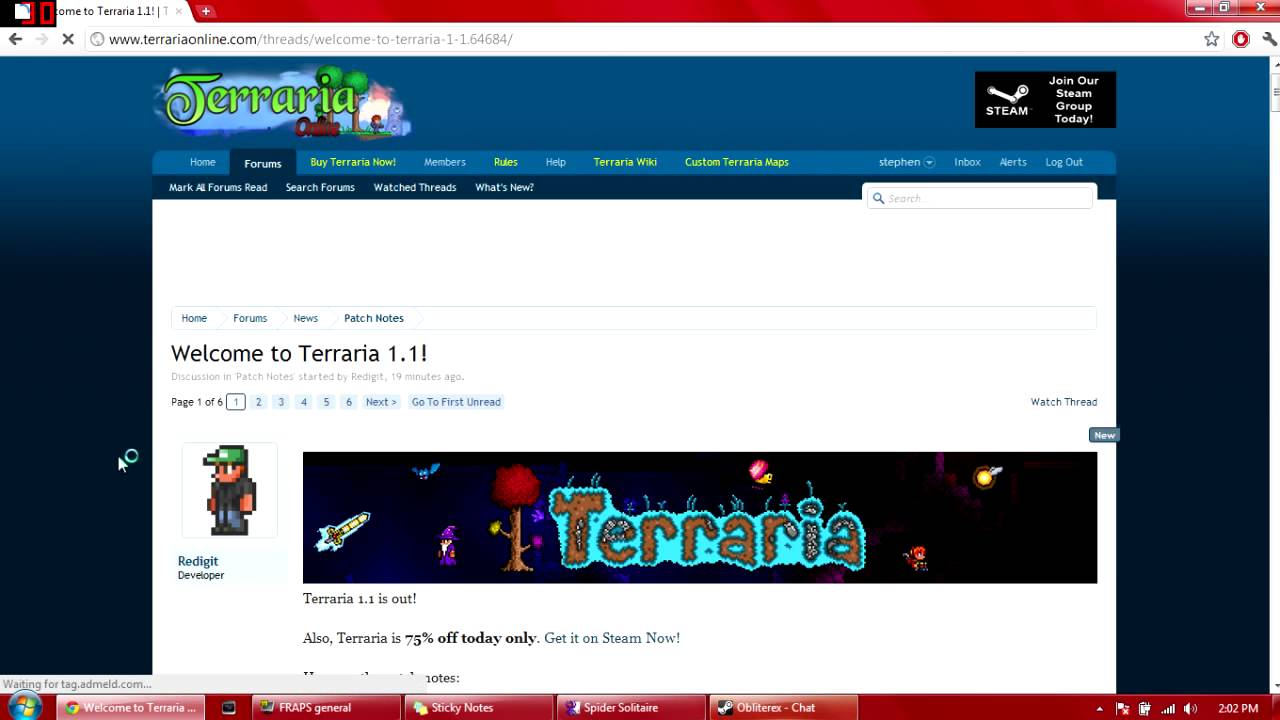Click the Terraria Online site logo
This screenshot has height=720, width=1280.
pyautogui.click(x=283, y=103)
